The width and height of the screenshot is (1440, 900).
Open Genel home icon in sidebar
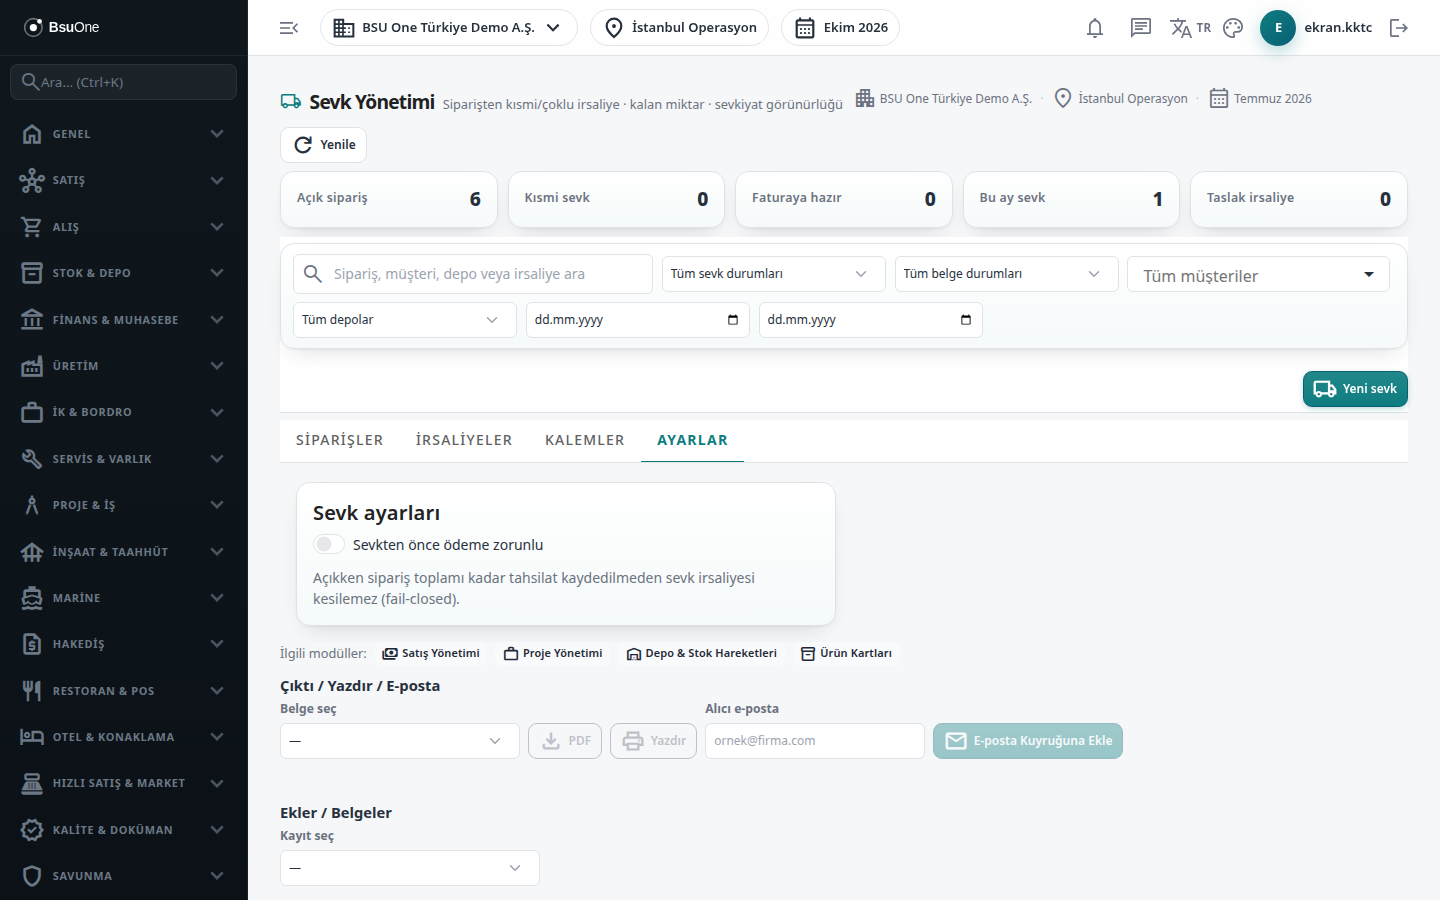tap(32, 134)
